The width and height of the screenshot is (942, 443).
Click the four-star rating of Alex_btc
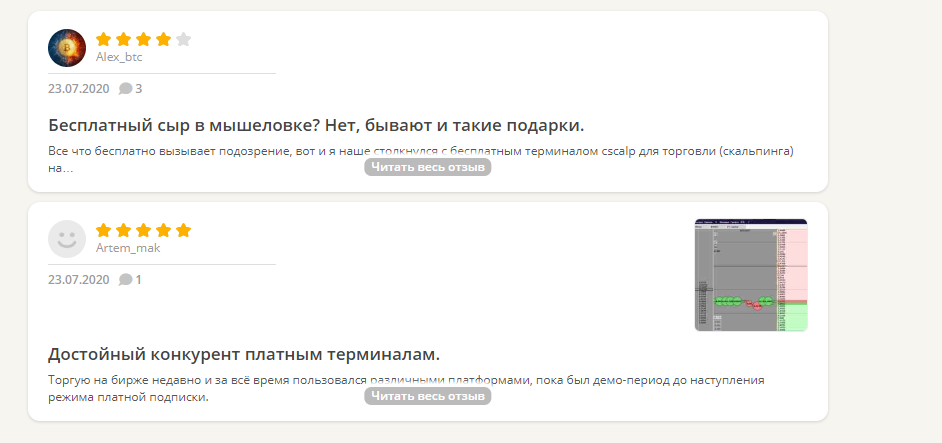tap(144, 40)
